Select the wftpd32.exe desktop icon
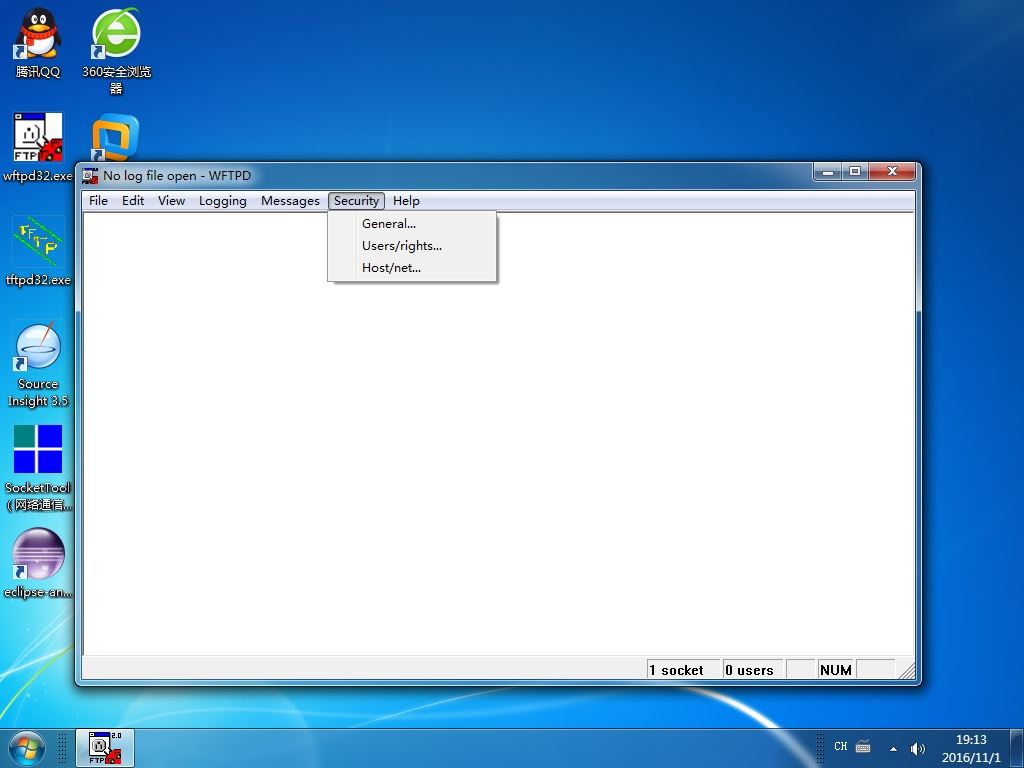This screenshot has height=768, width=1024. click(x=38, y=147)
